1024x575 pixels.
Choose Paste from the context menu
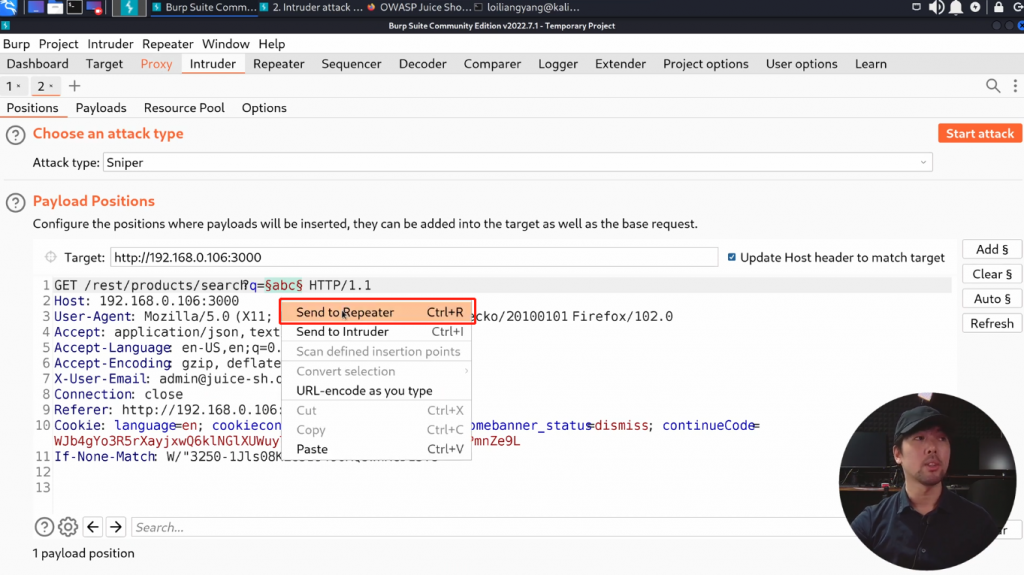click(377, 450)
